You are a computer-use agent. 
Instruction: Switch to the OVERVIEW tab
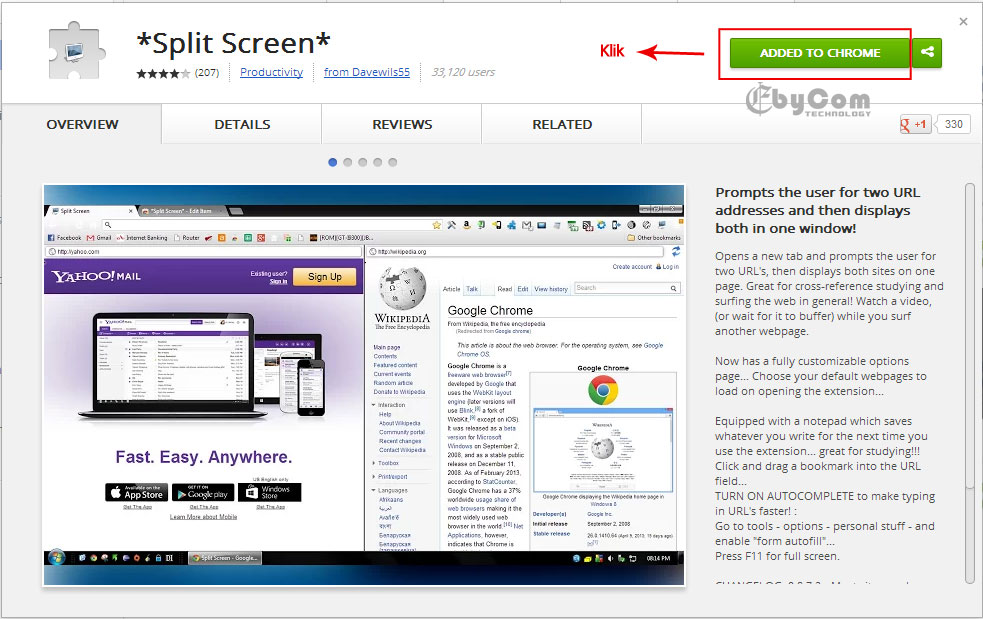(x=82, y=124)
